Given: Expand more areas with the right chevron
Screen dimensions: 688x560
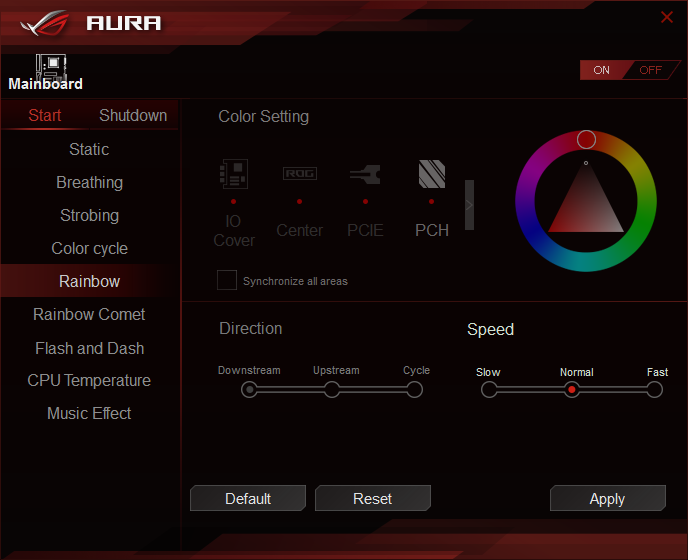Looking at the screenshot, I should point(469,205).
